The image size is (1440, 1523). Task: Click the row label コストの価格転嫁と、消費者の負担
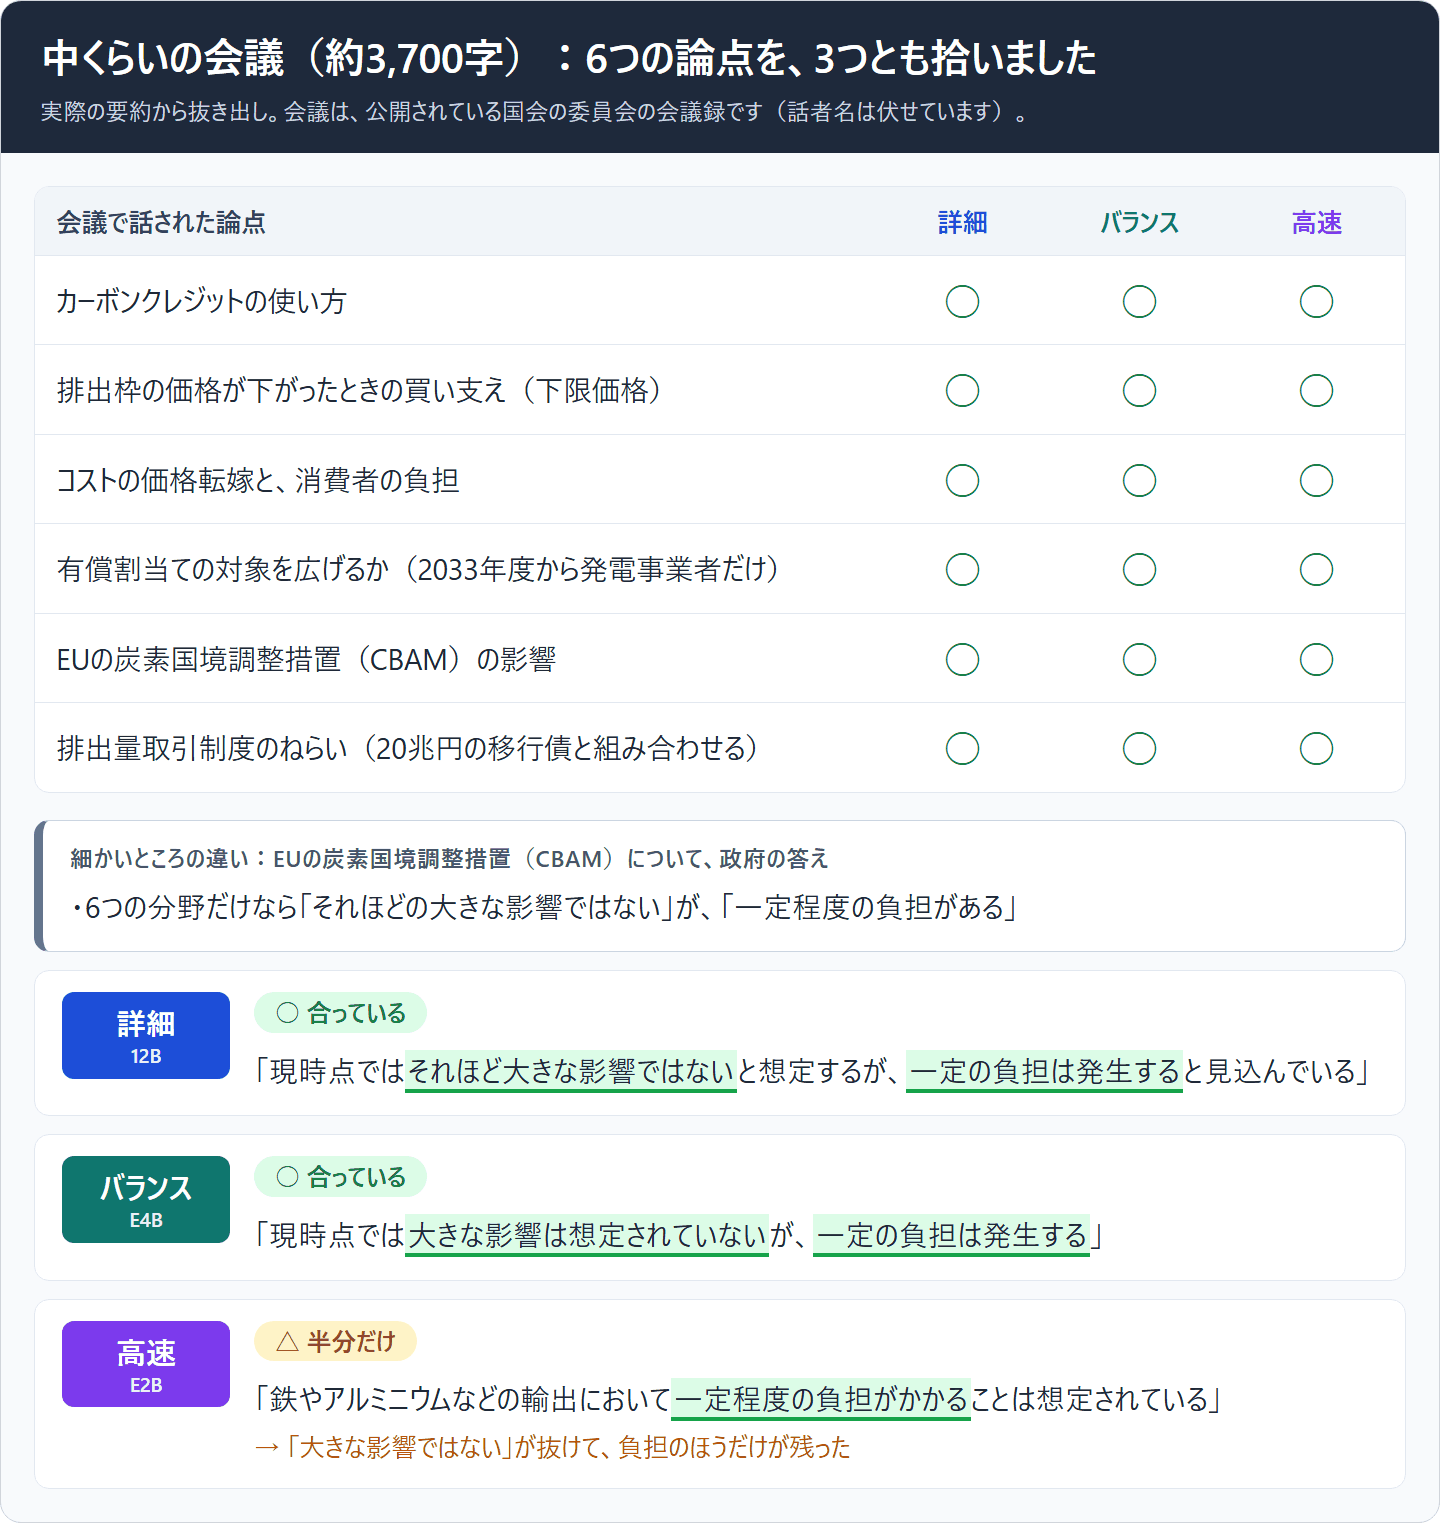point(258,480)
